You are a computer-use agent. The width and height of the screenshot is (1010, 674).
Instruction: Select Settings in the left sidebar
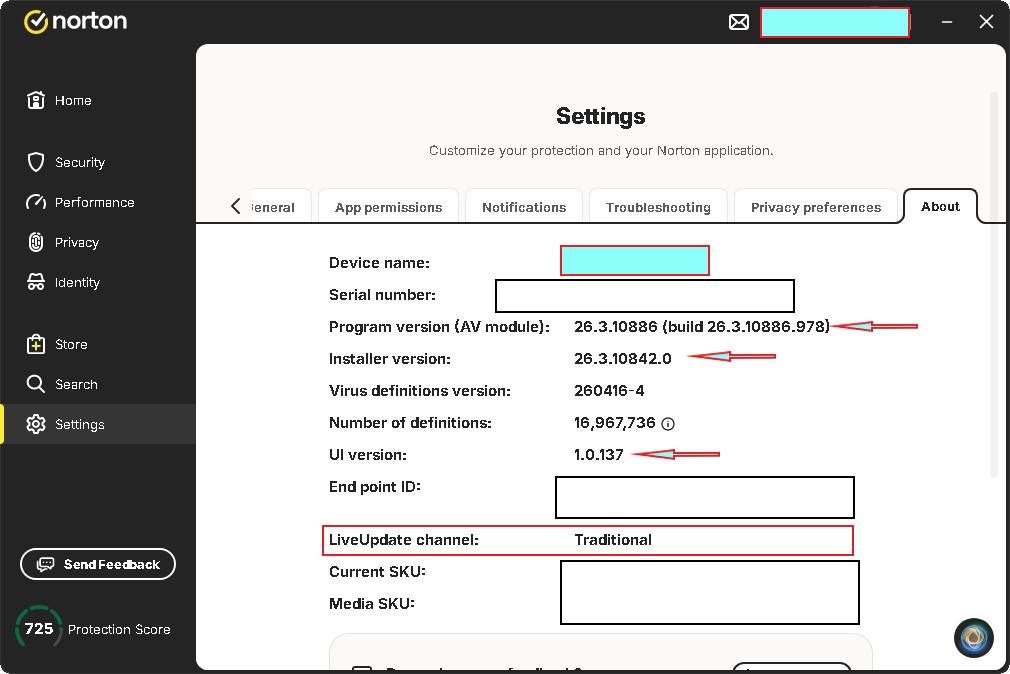(x=79, y=424)
